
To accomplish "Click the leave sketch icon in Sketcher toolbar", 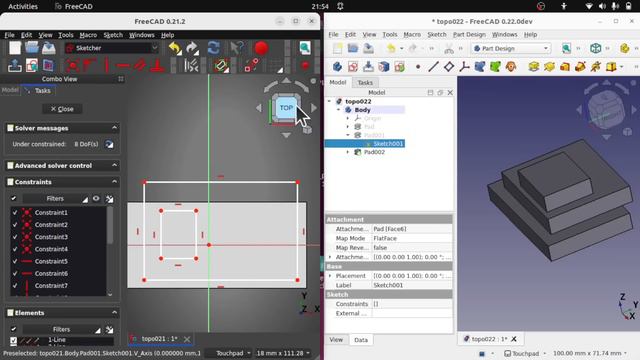I will click(15, 65).
